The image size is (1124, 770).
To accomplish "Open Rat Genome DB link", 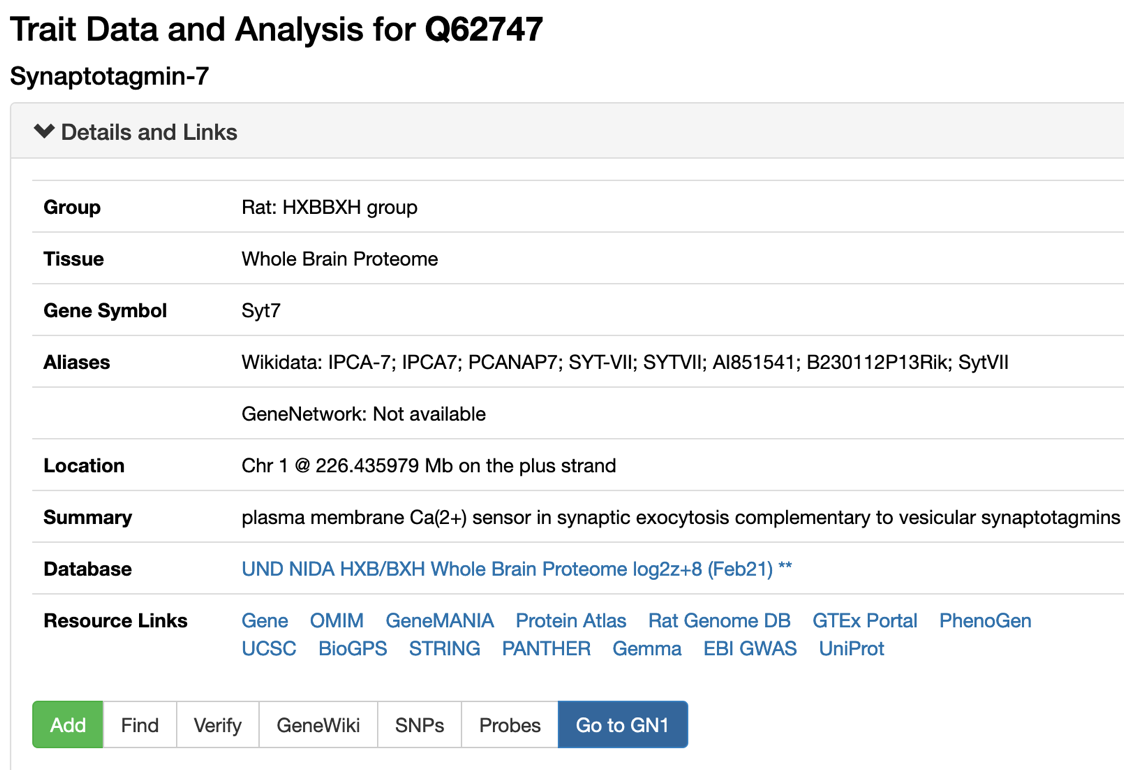I will (x=719, y=621).
